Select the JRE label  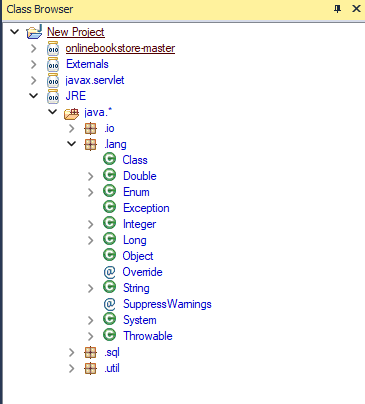click(76, 96)
